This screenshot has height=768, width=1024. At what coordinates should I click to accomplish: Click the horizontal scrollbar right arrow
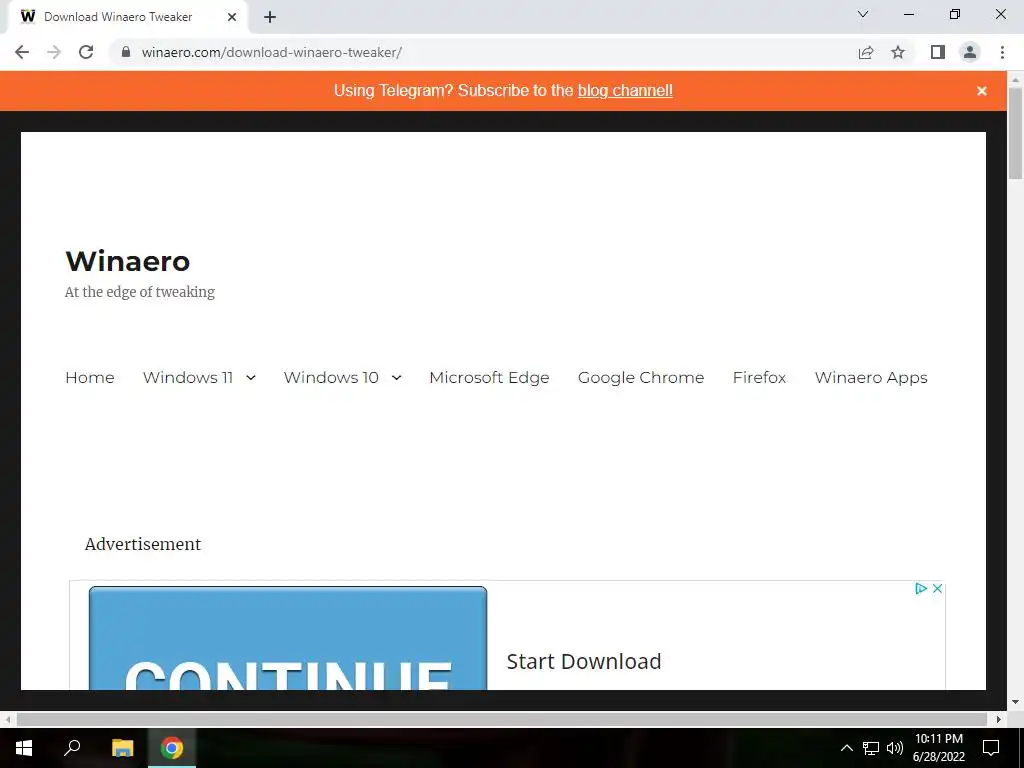tap(999, 719)
